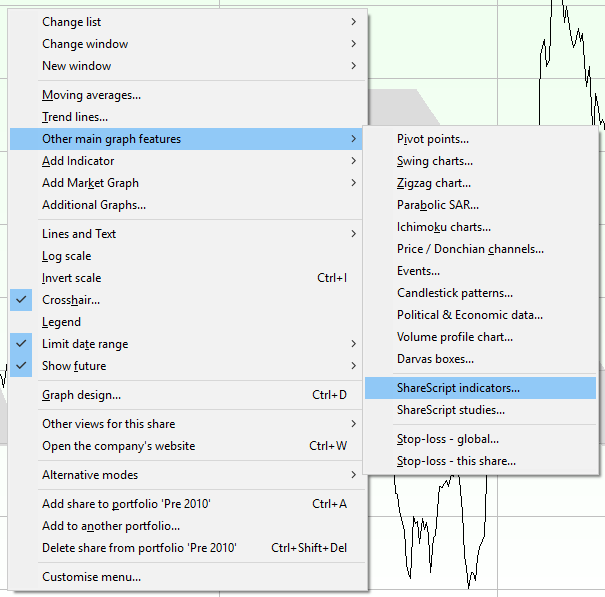The image size is (605, 597).
Task: Expand the Alternative modes submenu
Action: tap(90, 475)
